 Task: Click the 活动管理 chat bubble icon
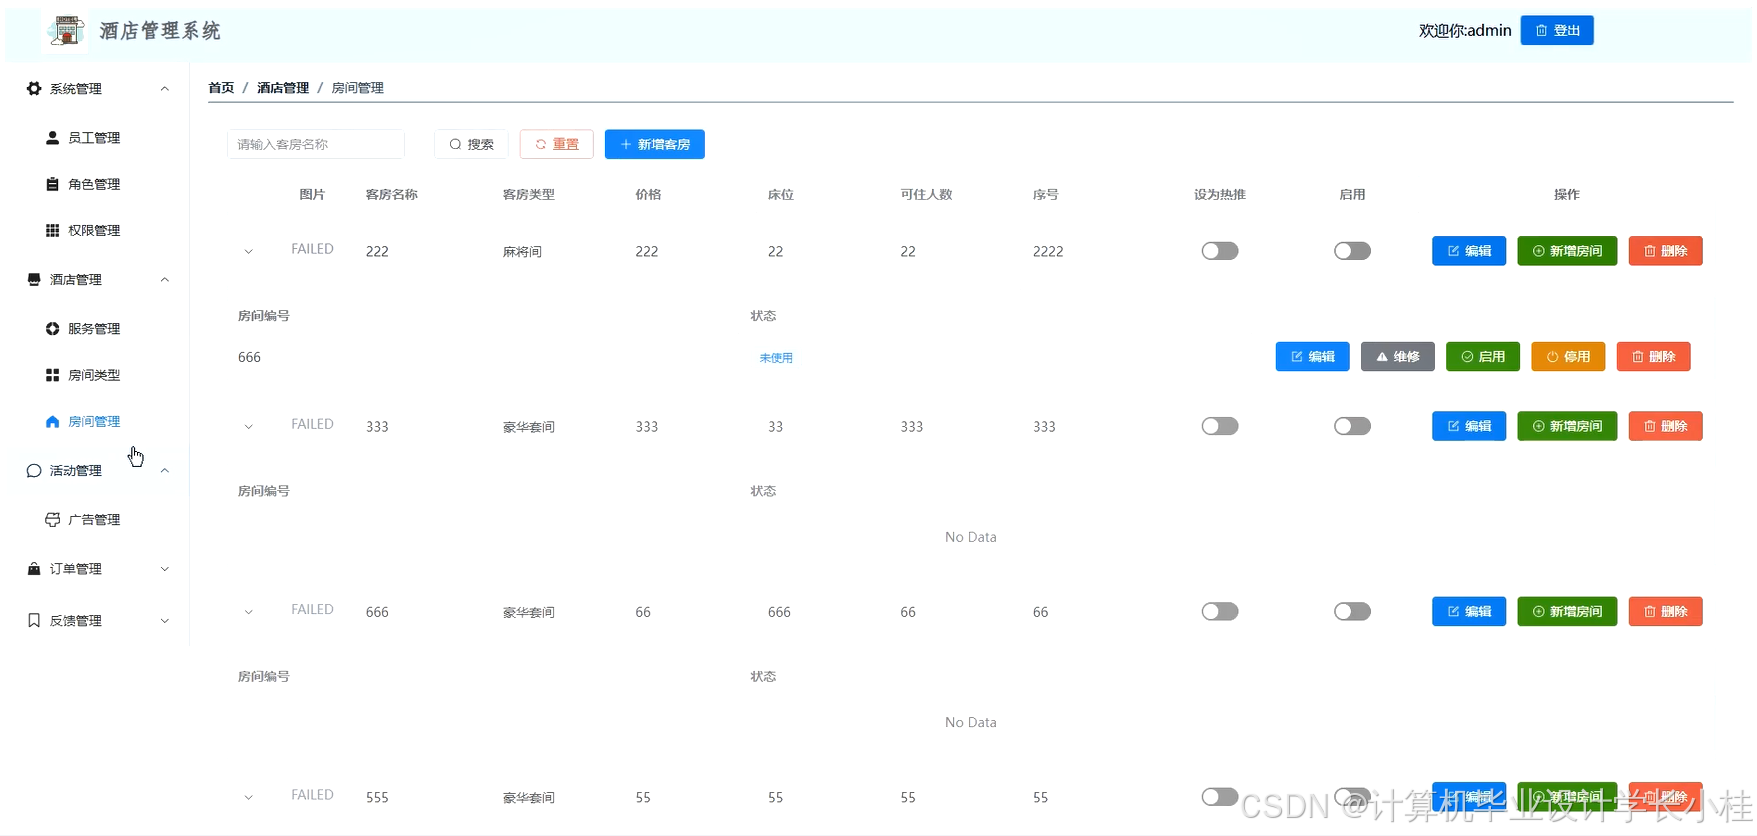[34, 471]
